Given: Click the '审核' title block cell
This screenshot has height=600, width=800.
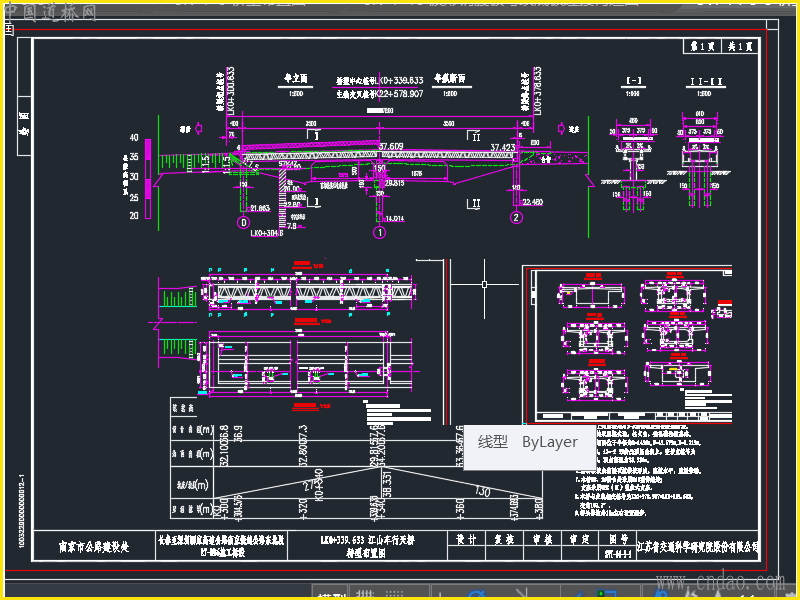Looking at the screenshot, I should (x=542, y=539).
